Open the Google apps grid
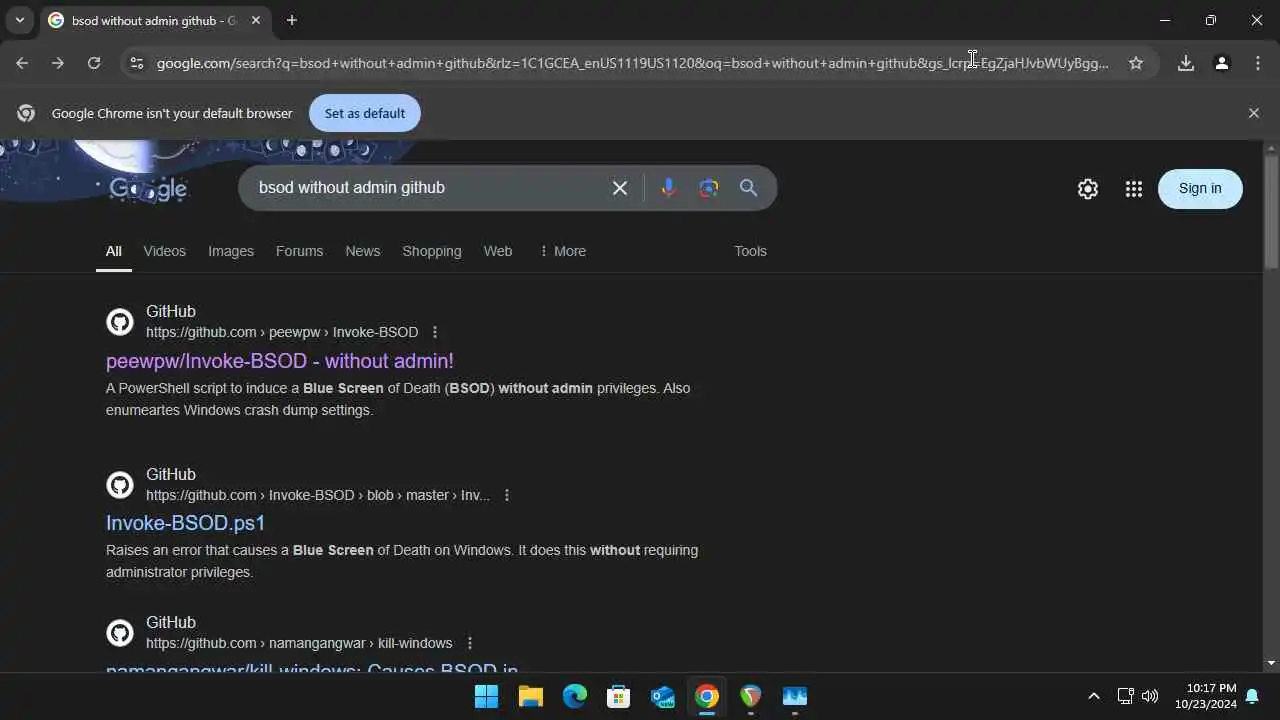1280x720 pixels. click(x=1133, y=189)
